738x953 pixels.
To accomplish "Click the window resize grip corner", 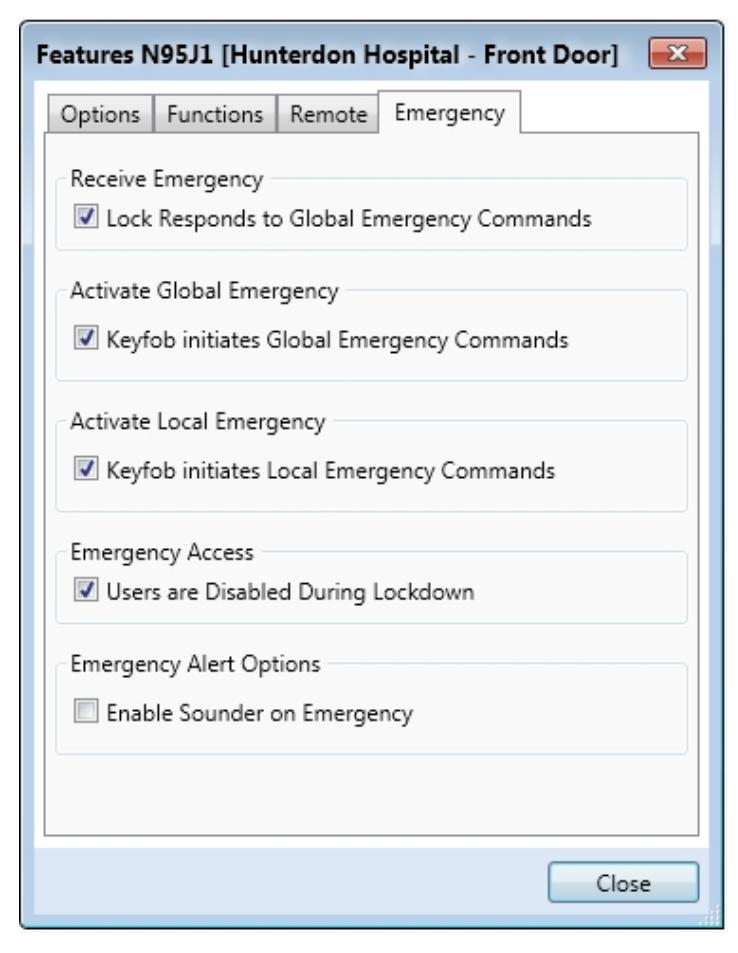I will (710, 915).
